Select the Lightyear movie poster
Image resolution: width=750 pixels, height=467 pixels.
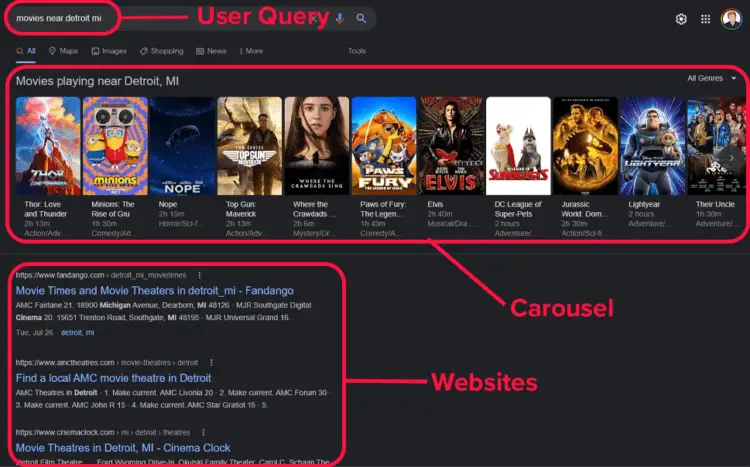pos(653,146)
